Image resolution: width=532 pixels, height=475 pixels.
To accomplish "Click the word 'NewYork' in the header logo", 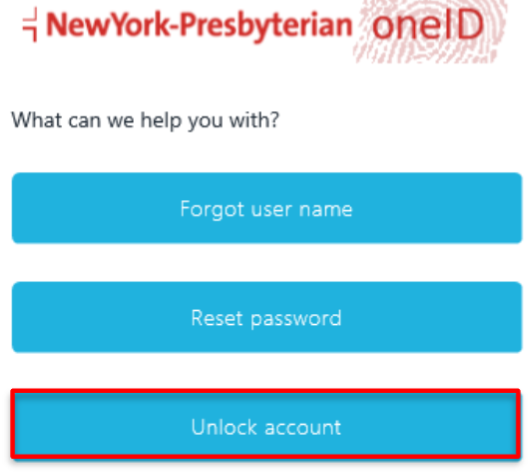I will (108, 24).
